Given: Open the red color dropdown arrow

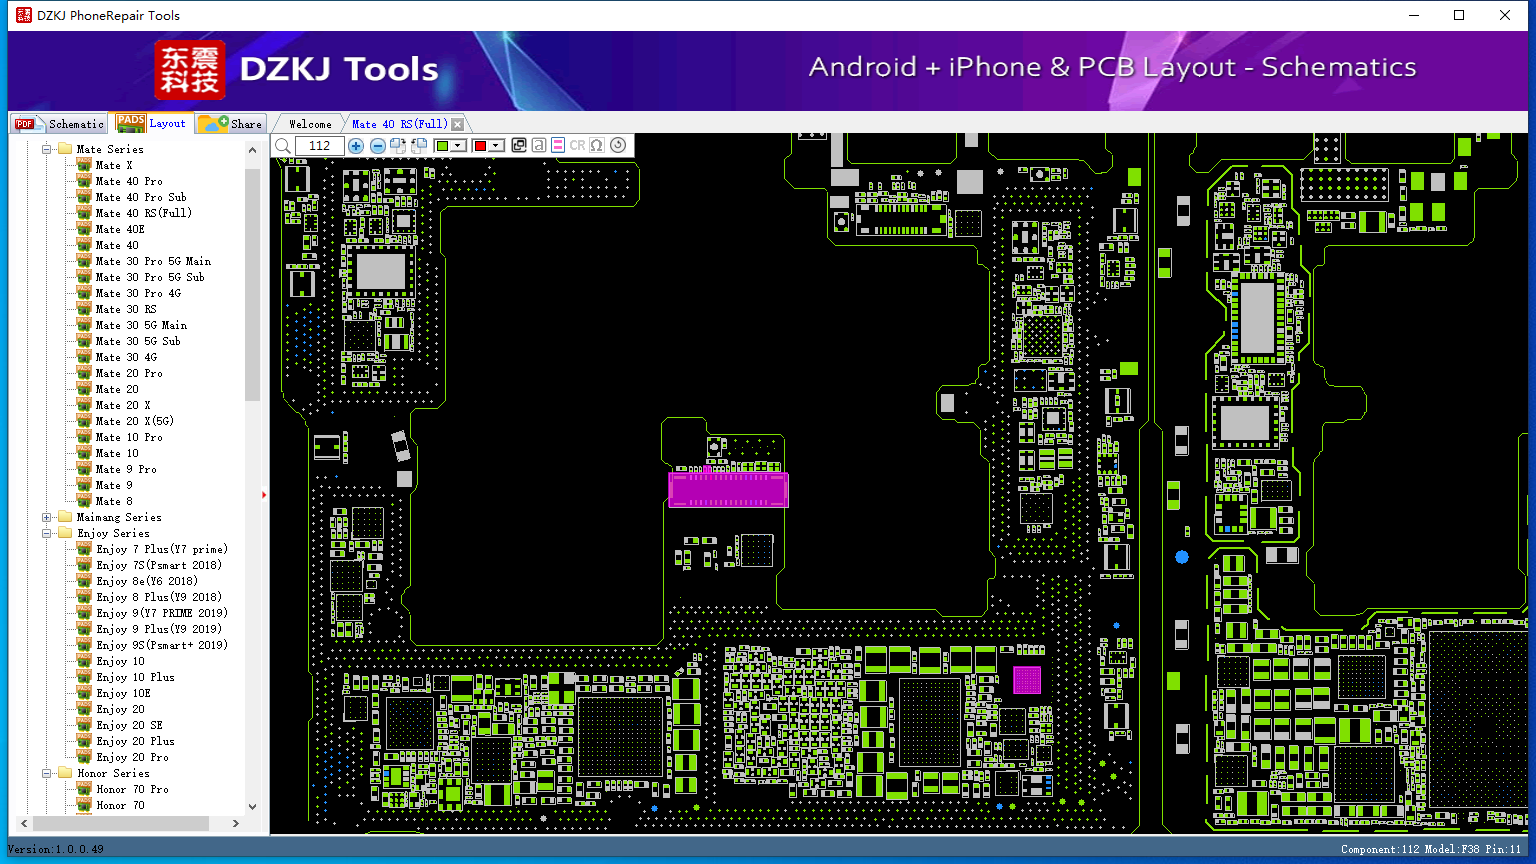Looking at the screenshot, I should (496, 146).
